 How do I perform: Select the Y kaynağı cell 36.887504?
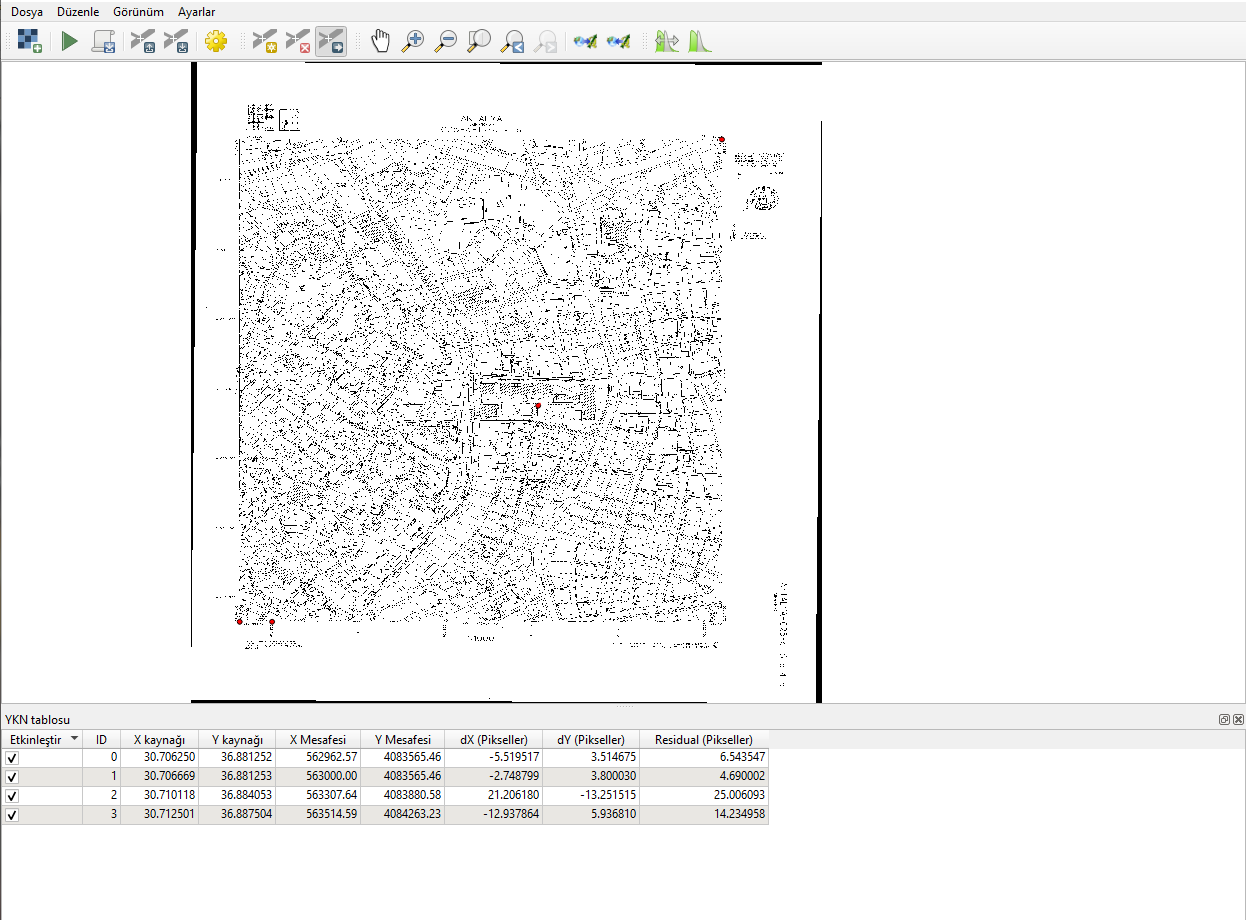237,815
